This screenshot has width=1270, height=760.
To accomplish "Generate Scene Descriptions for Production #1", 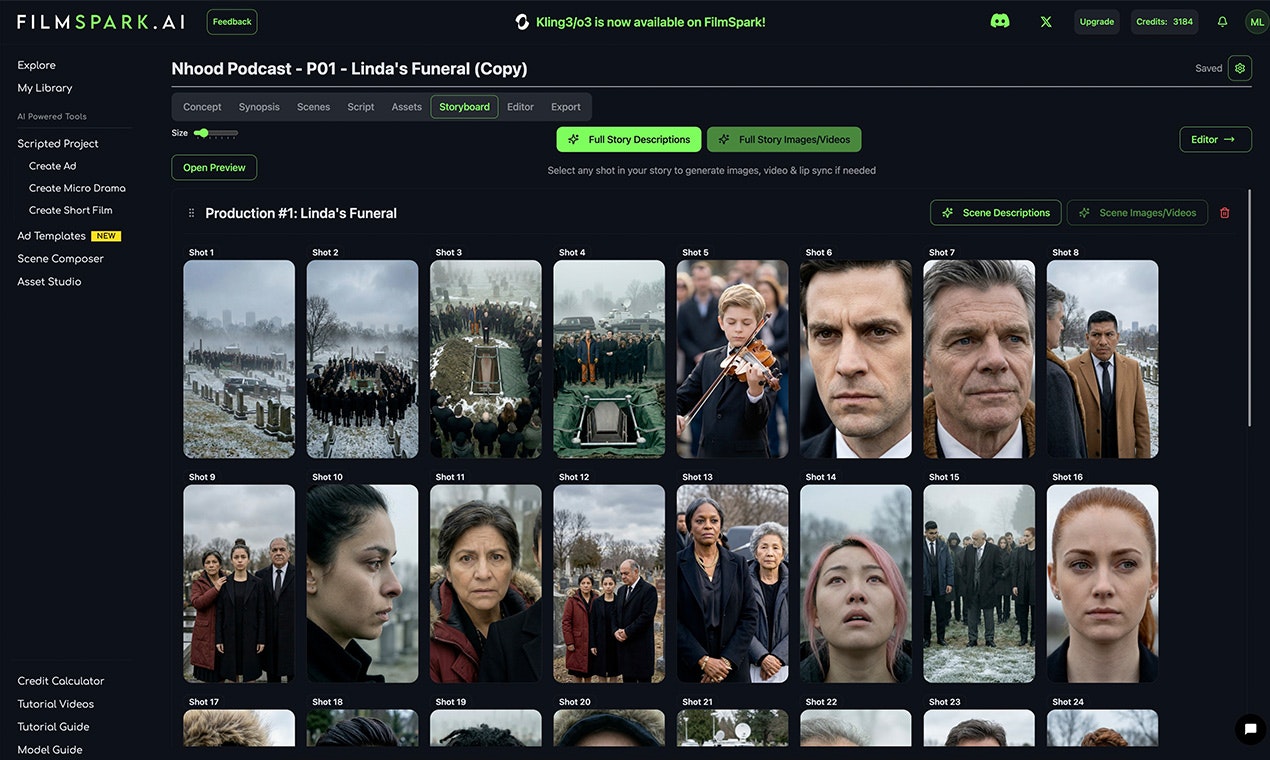I will coord(995,212).
